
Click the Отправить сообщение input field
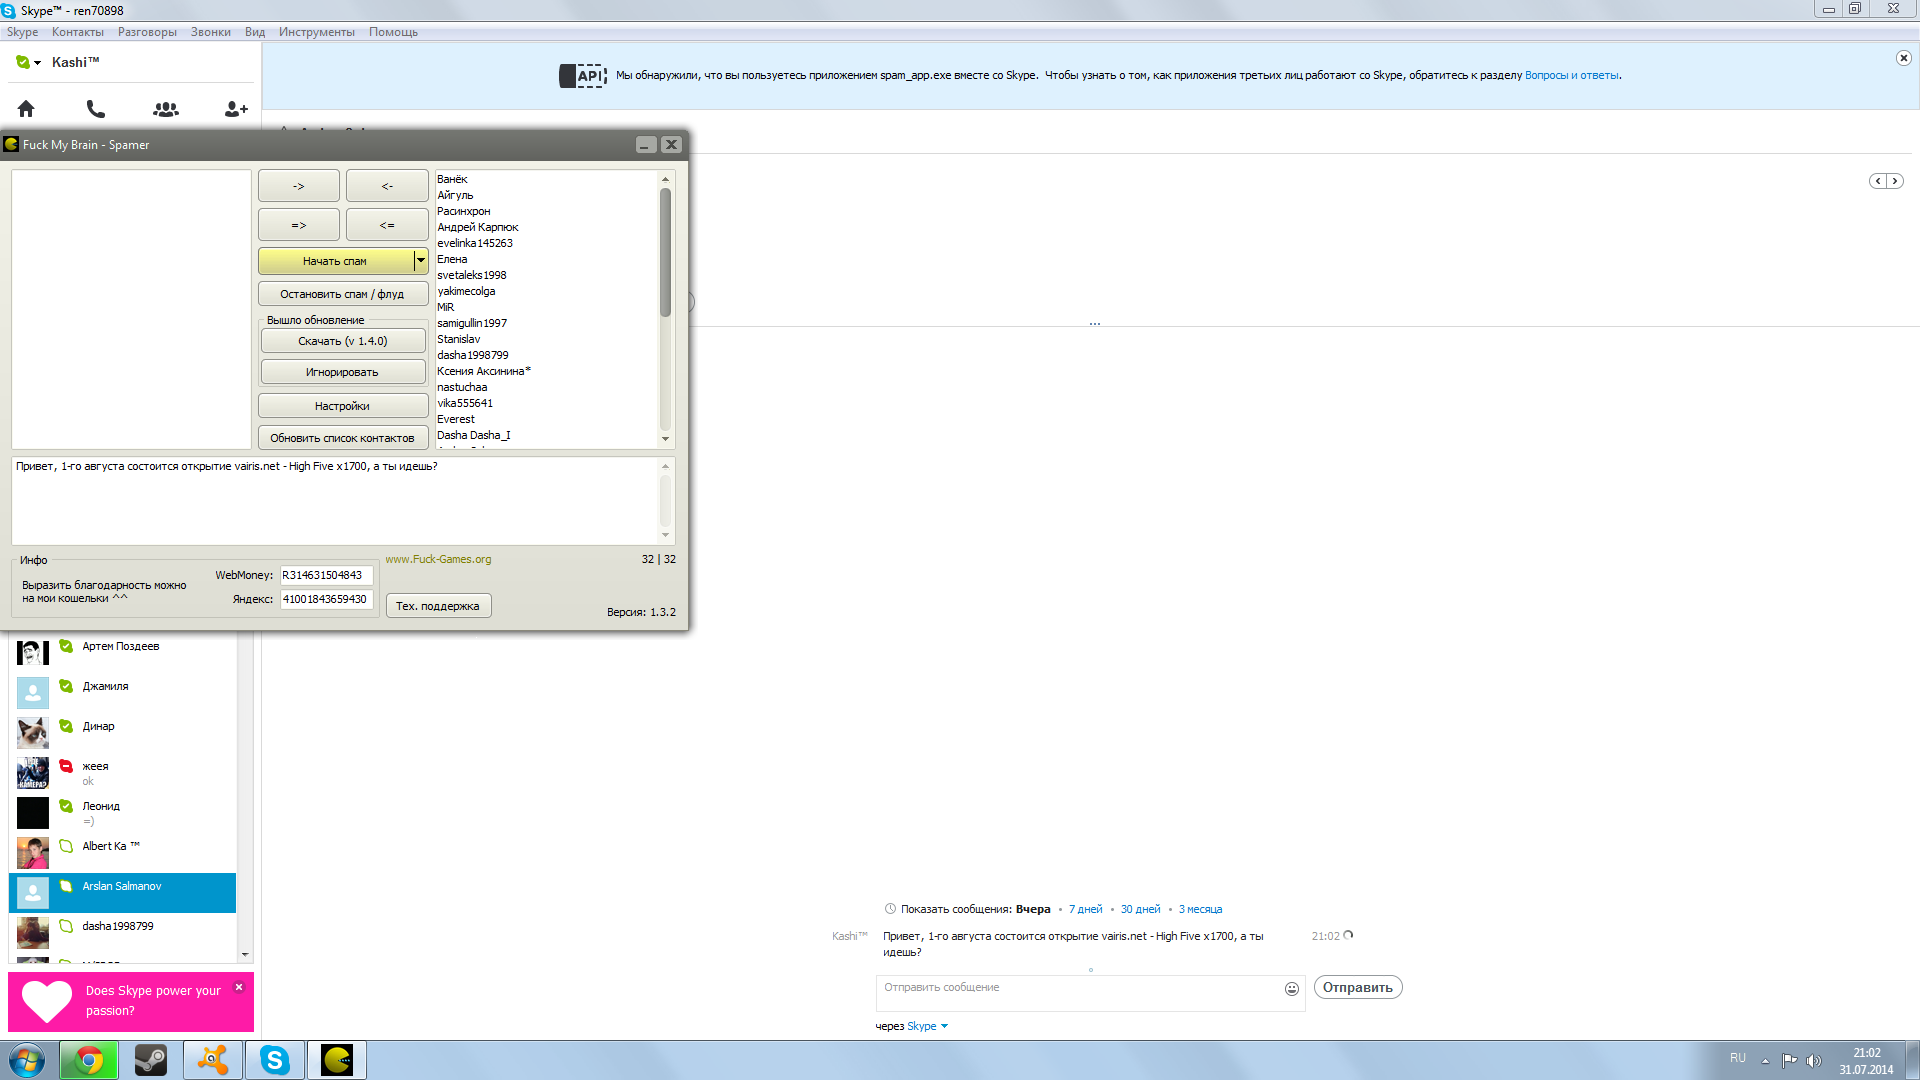pyautogui.click(x=1078, y=992)
